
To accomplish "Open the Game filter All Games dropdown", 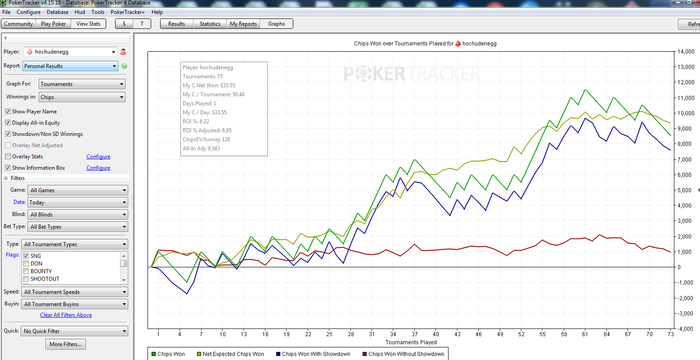I will pos(78,190).
